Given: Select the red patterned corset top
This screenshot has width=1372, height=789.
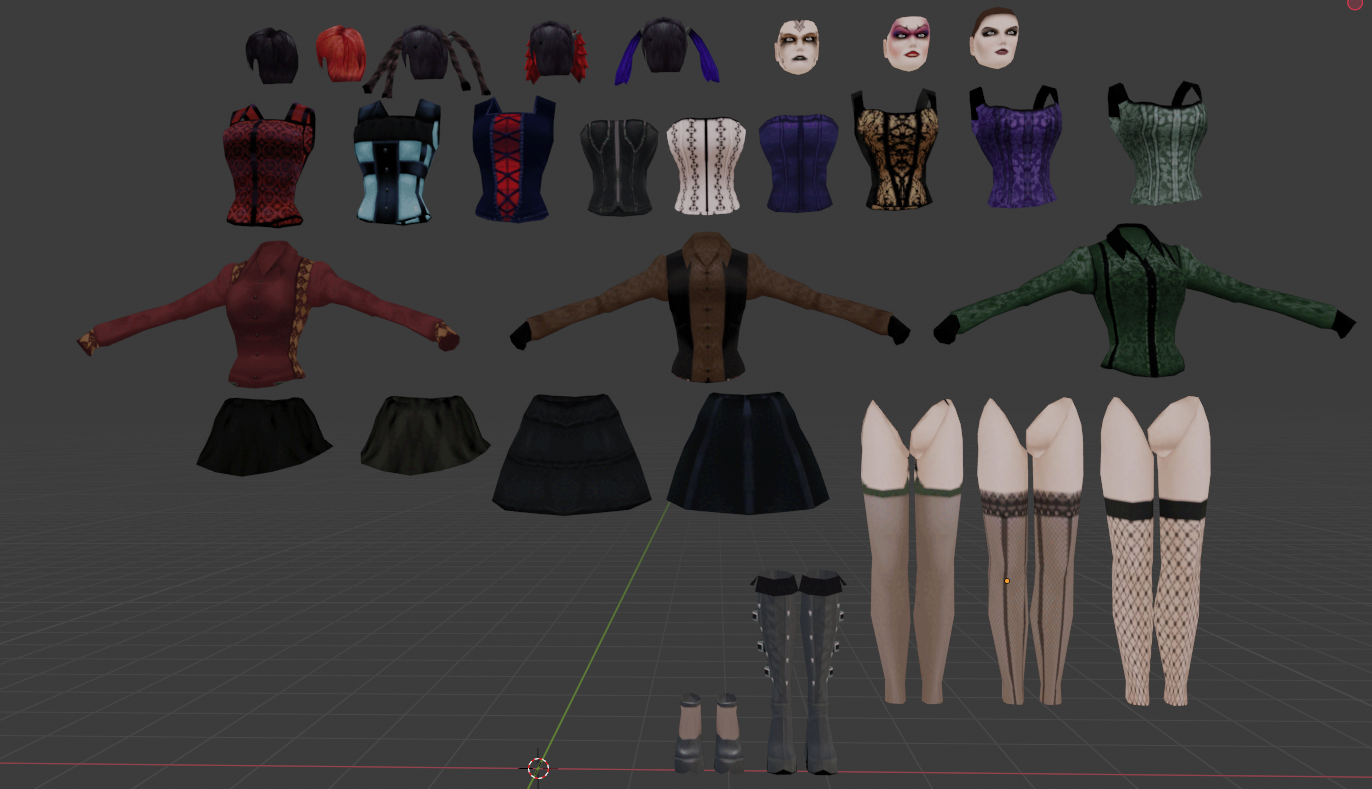Looking at the screenshot, I should click(x=267, y=164).
